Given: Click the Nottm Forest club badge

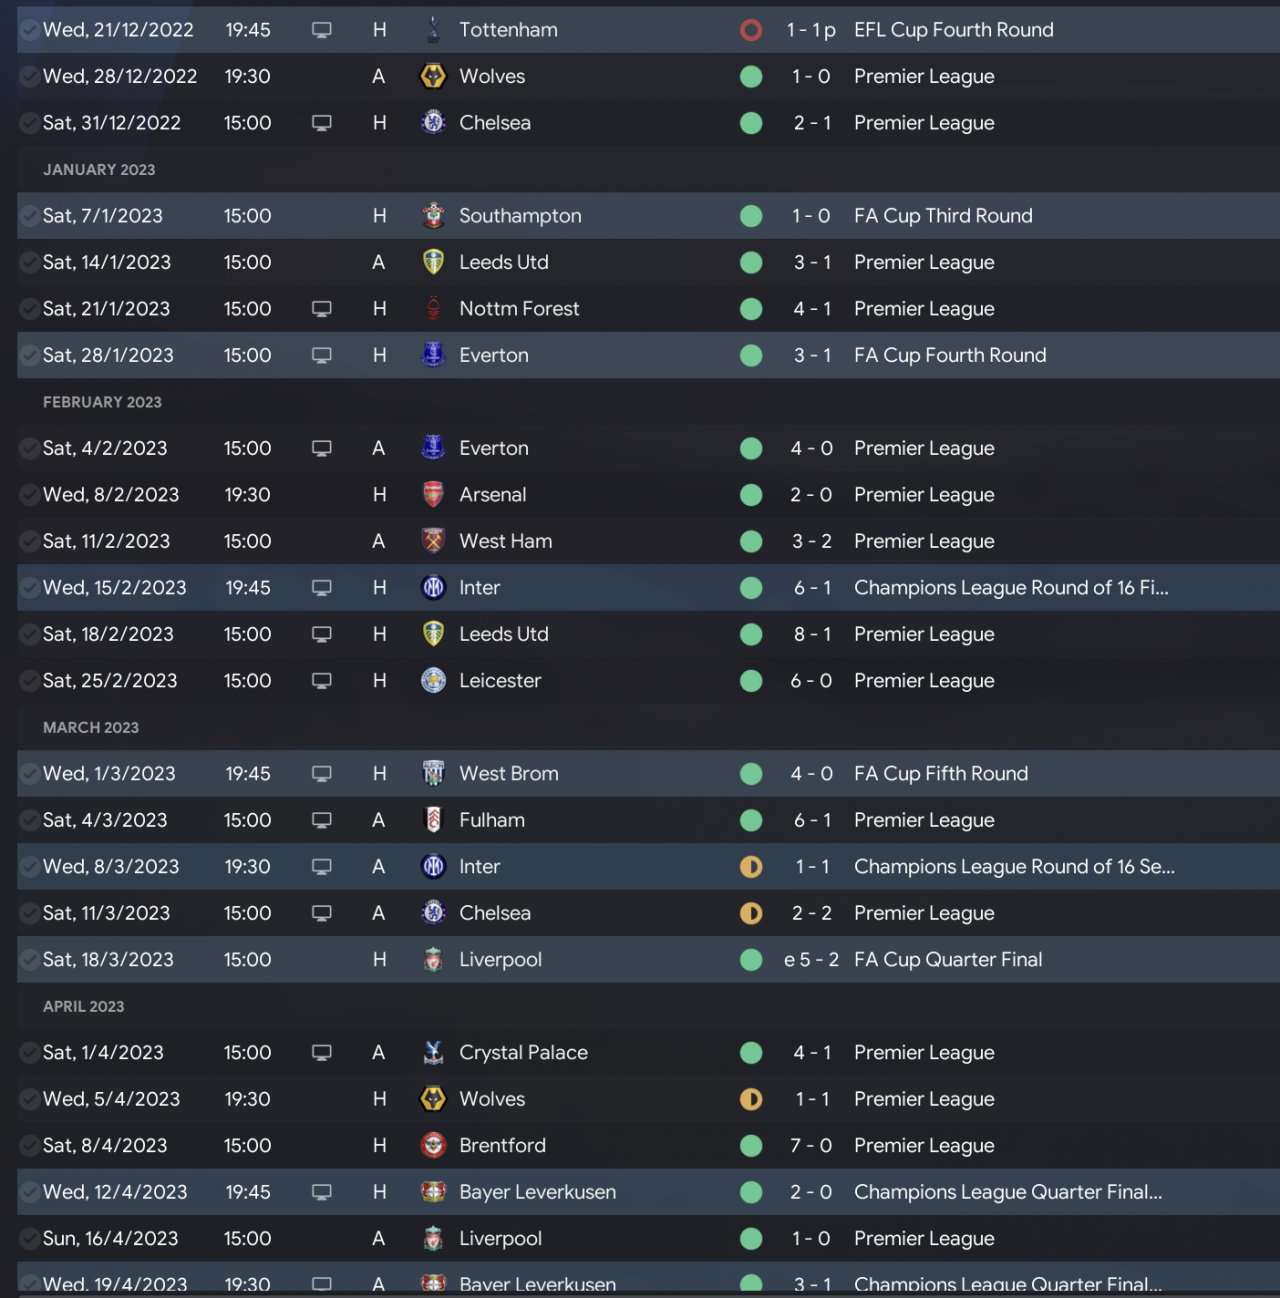Looking at the screenshot, I should click(433, 309).
